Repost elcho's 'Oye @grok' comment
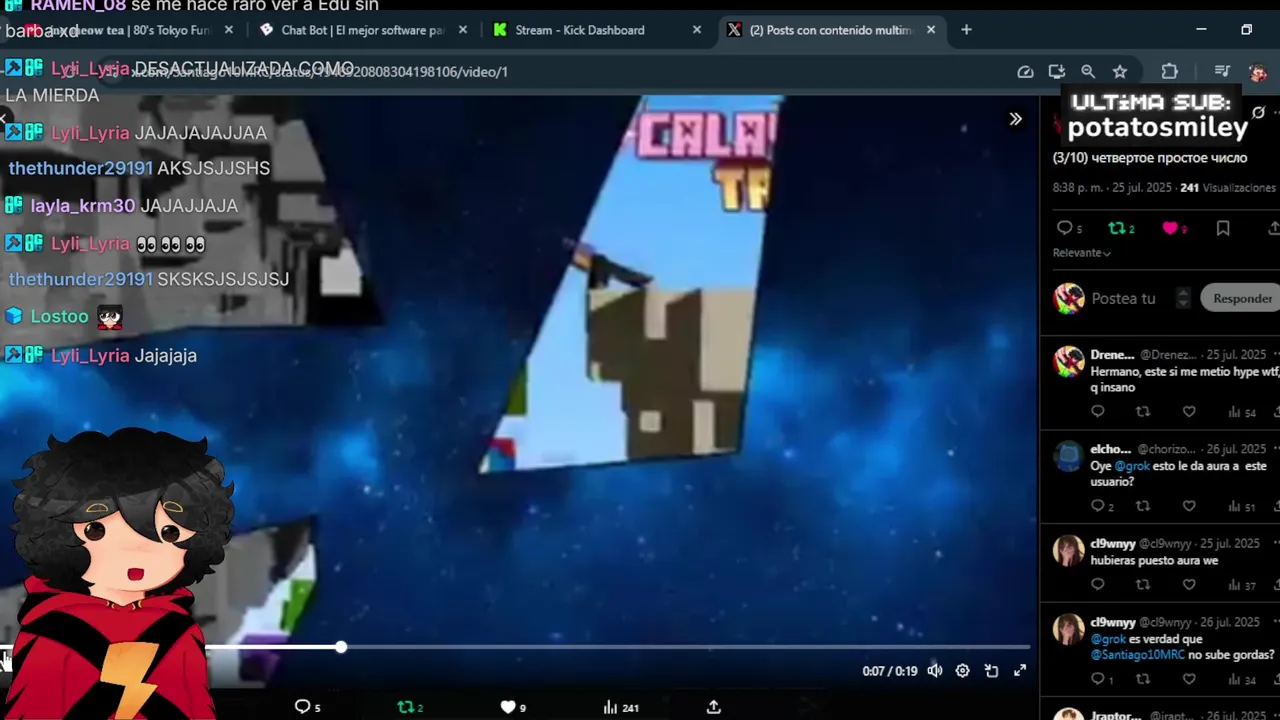 (x=1143, y=506)
